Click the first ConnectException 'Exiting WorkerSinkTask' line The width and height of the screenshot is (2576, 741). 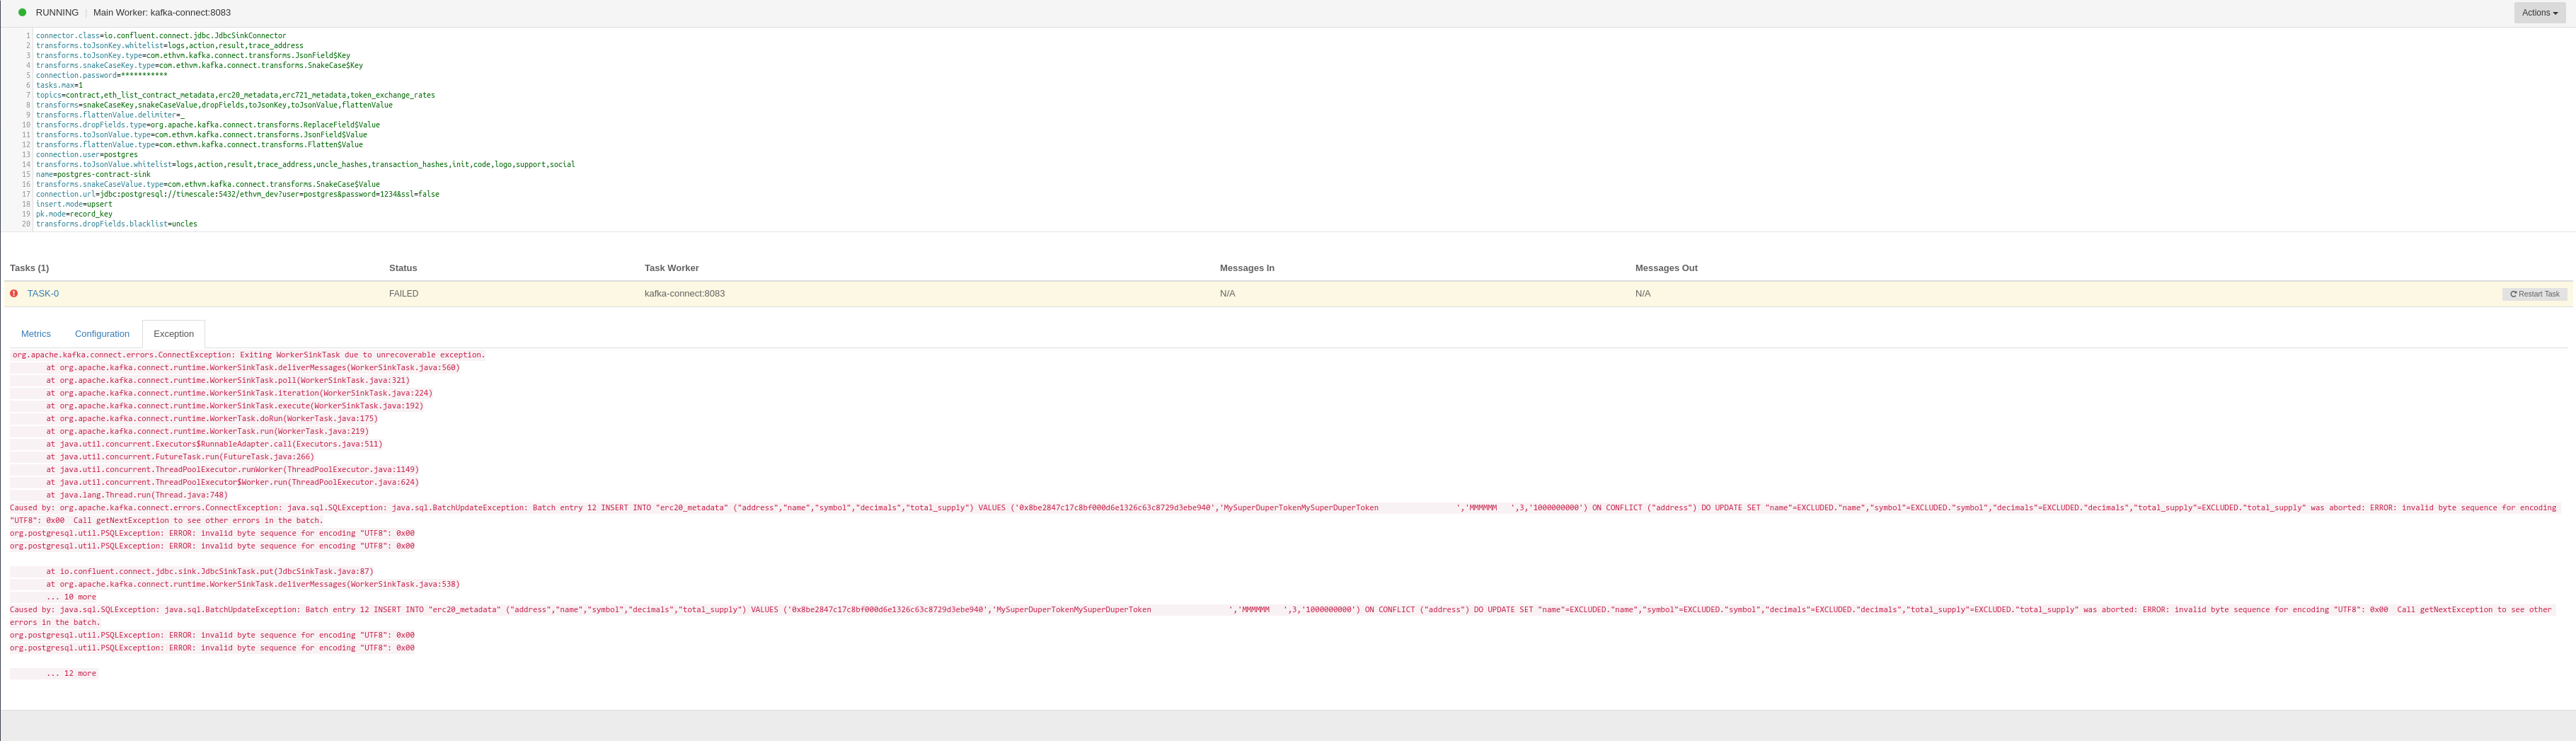(248, 355)
